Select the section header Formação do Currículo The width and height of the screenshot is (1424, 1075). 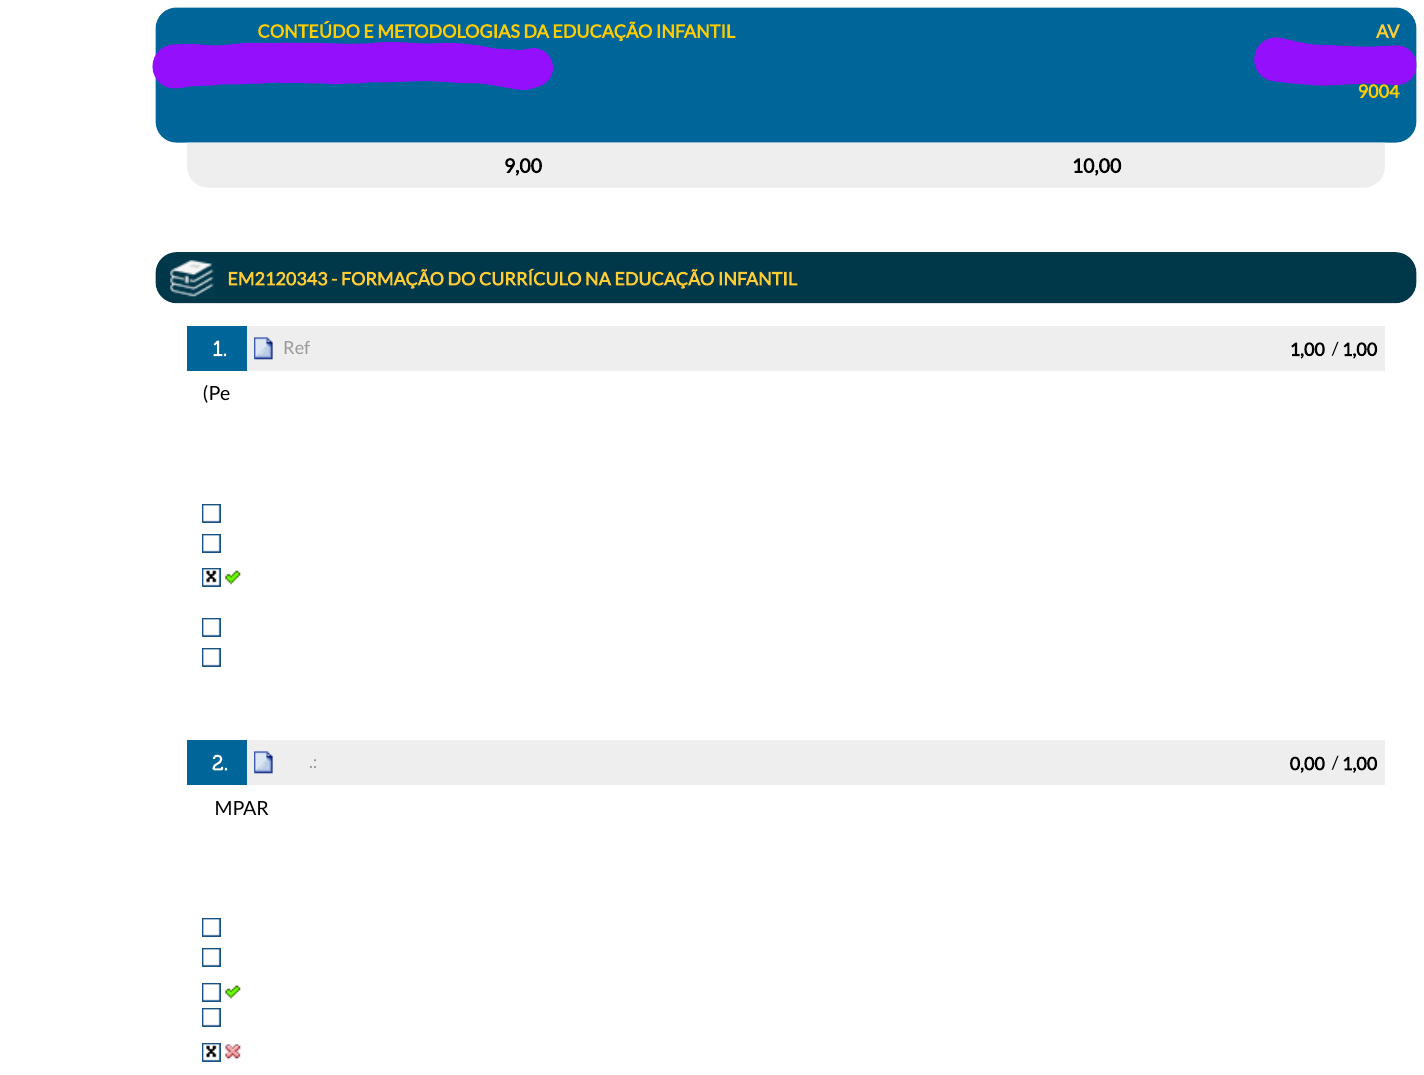pos(512,279)
